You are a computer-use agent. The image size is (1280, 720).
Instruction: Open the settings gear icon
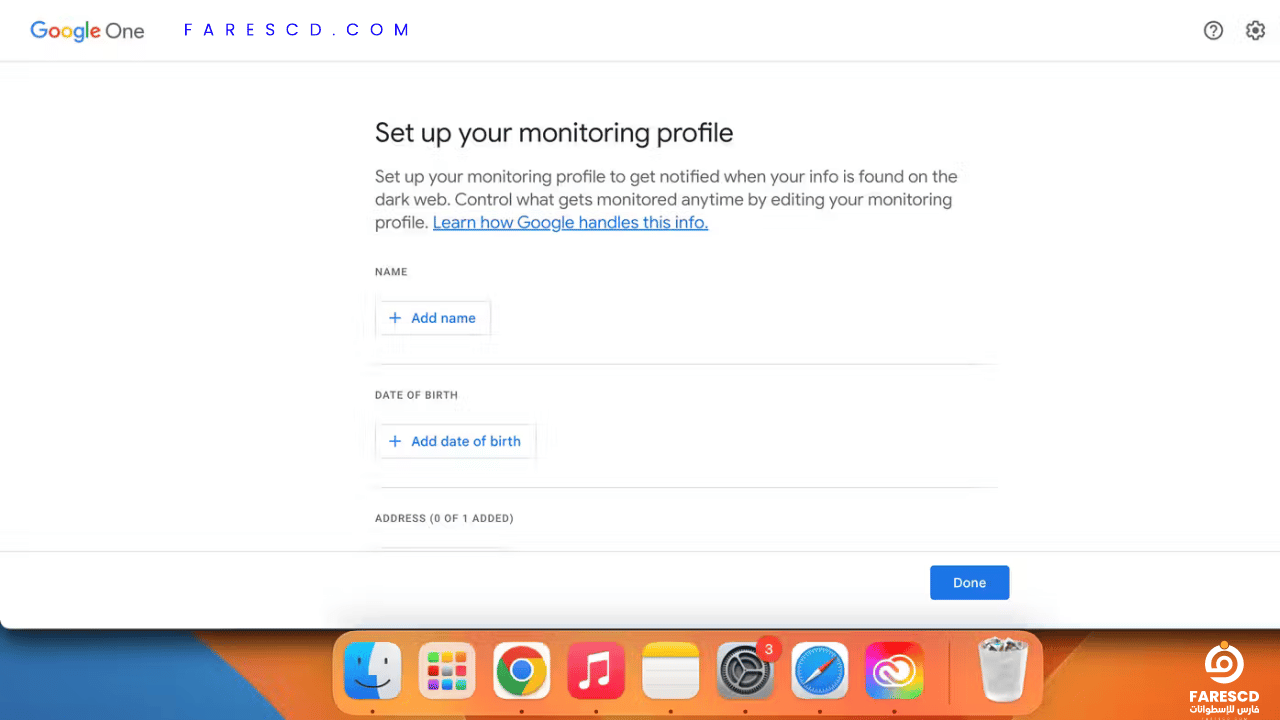coord(1255,30)
